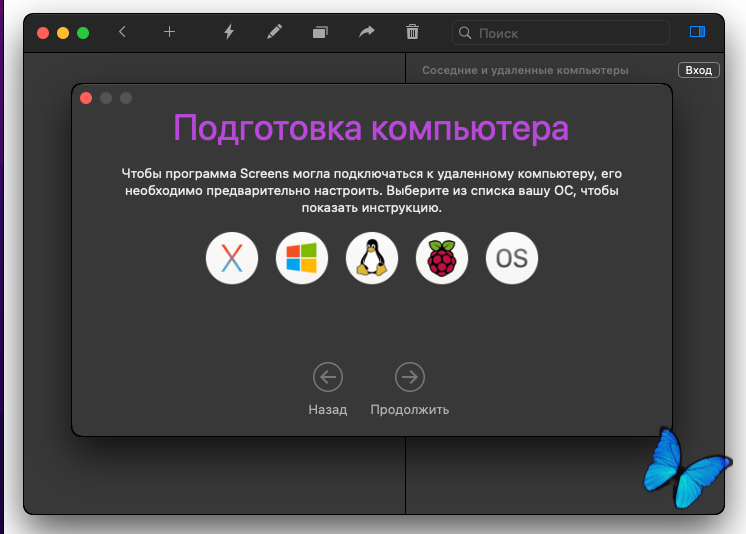Click the pencil edit icon
This screenshot has width=746, height=534.
[275, 32]
